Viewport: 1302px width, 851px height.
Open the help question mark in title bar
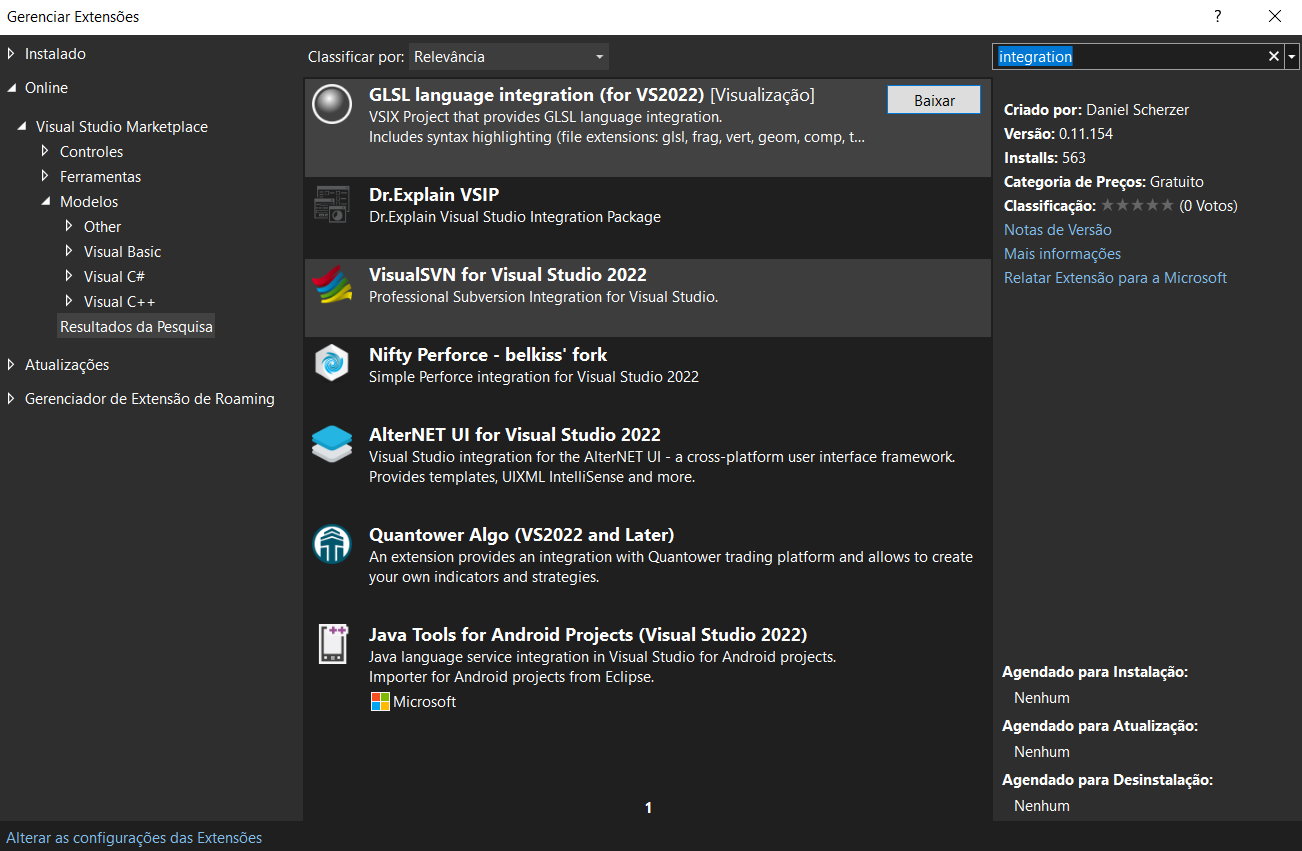1217,17
